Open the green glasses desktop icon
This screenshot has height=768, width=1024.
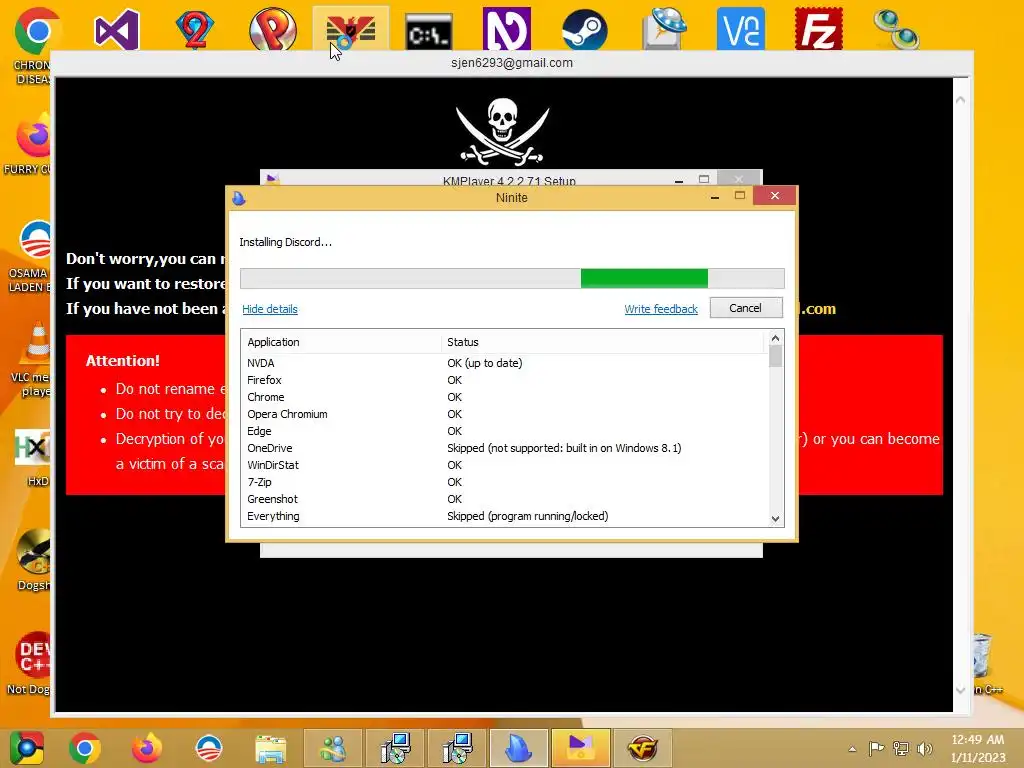pyautogui.click(x=897, y=30)
